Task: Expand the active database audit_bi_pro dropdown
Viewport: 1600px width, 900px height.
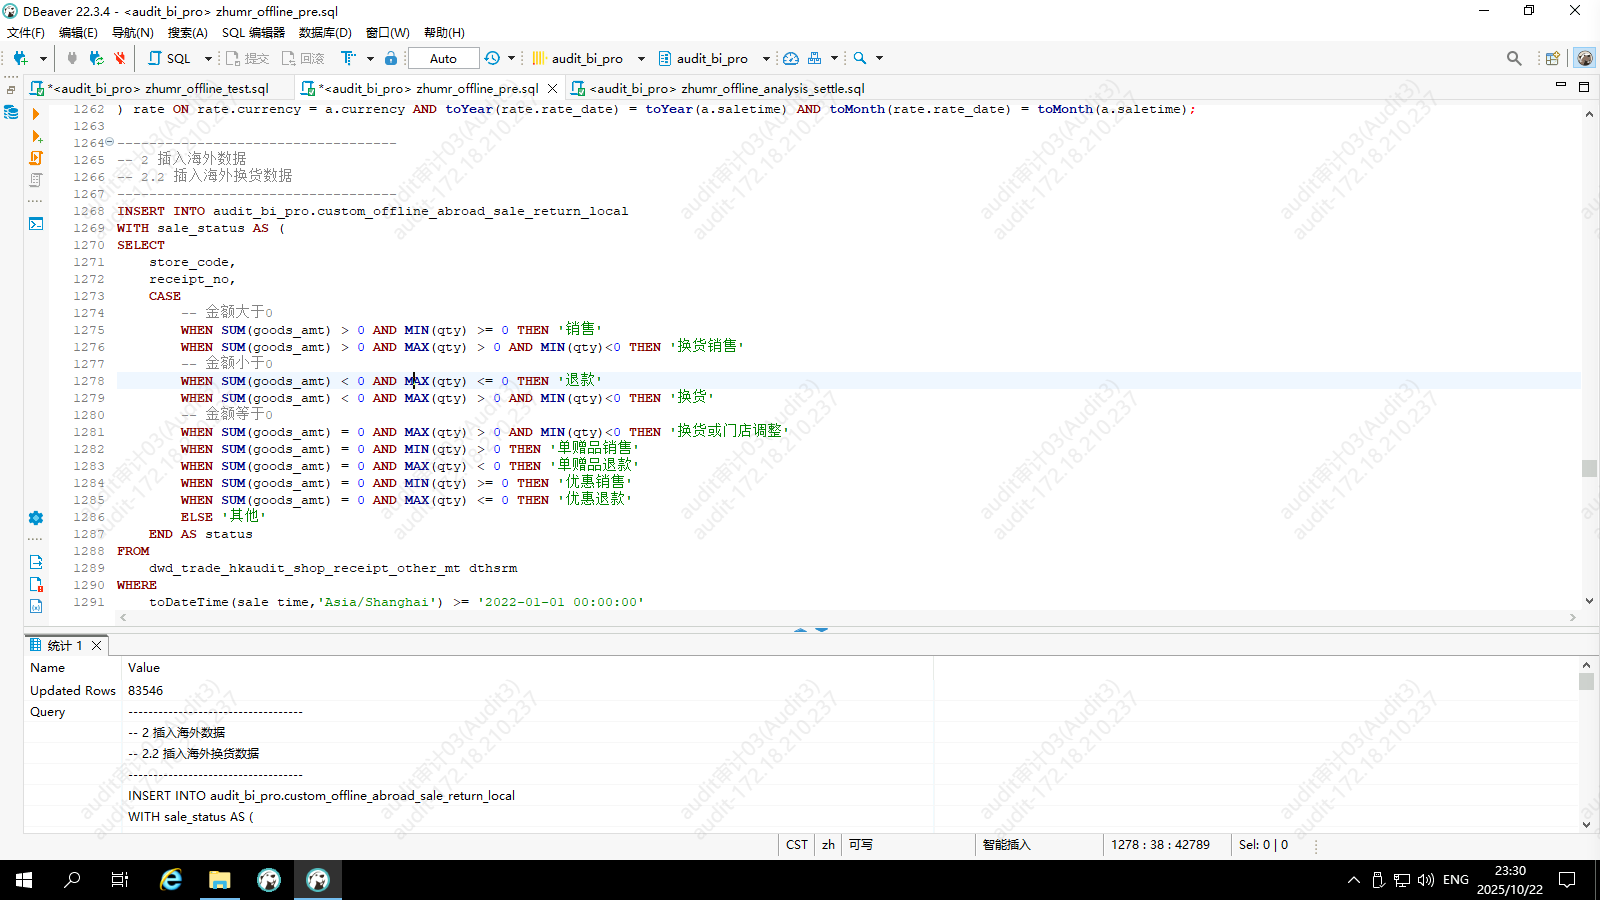Action: (766, 58)
